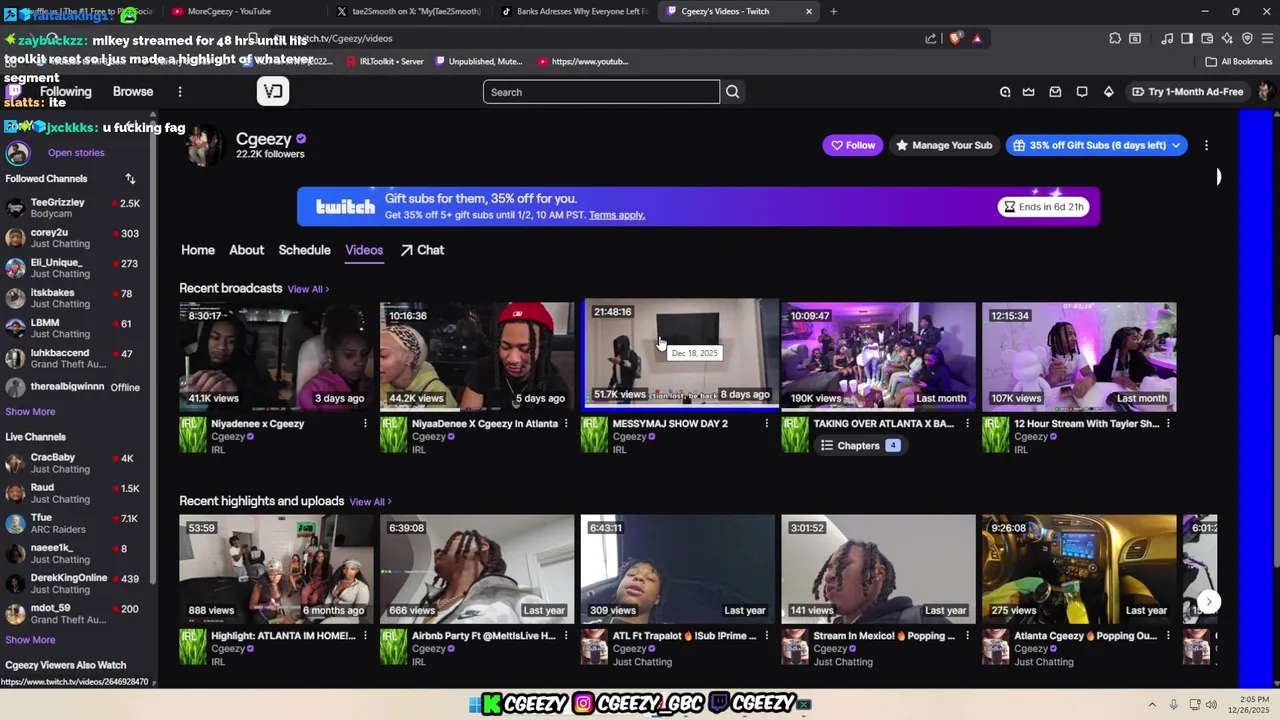The width and height of the screenshot is (1280, 720).
Task: Open Twitch Prime loot crown icon
Action: 1029,92
